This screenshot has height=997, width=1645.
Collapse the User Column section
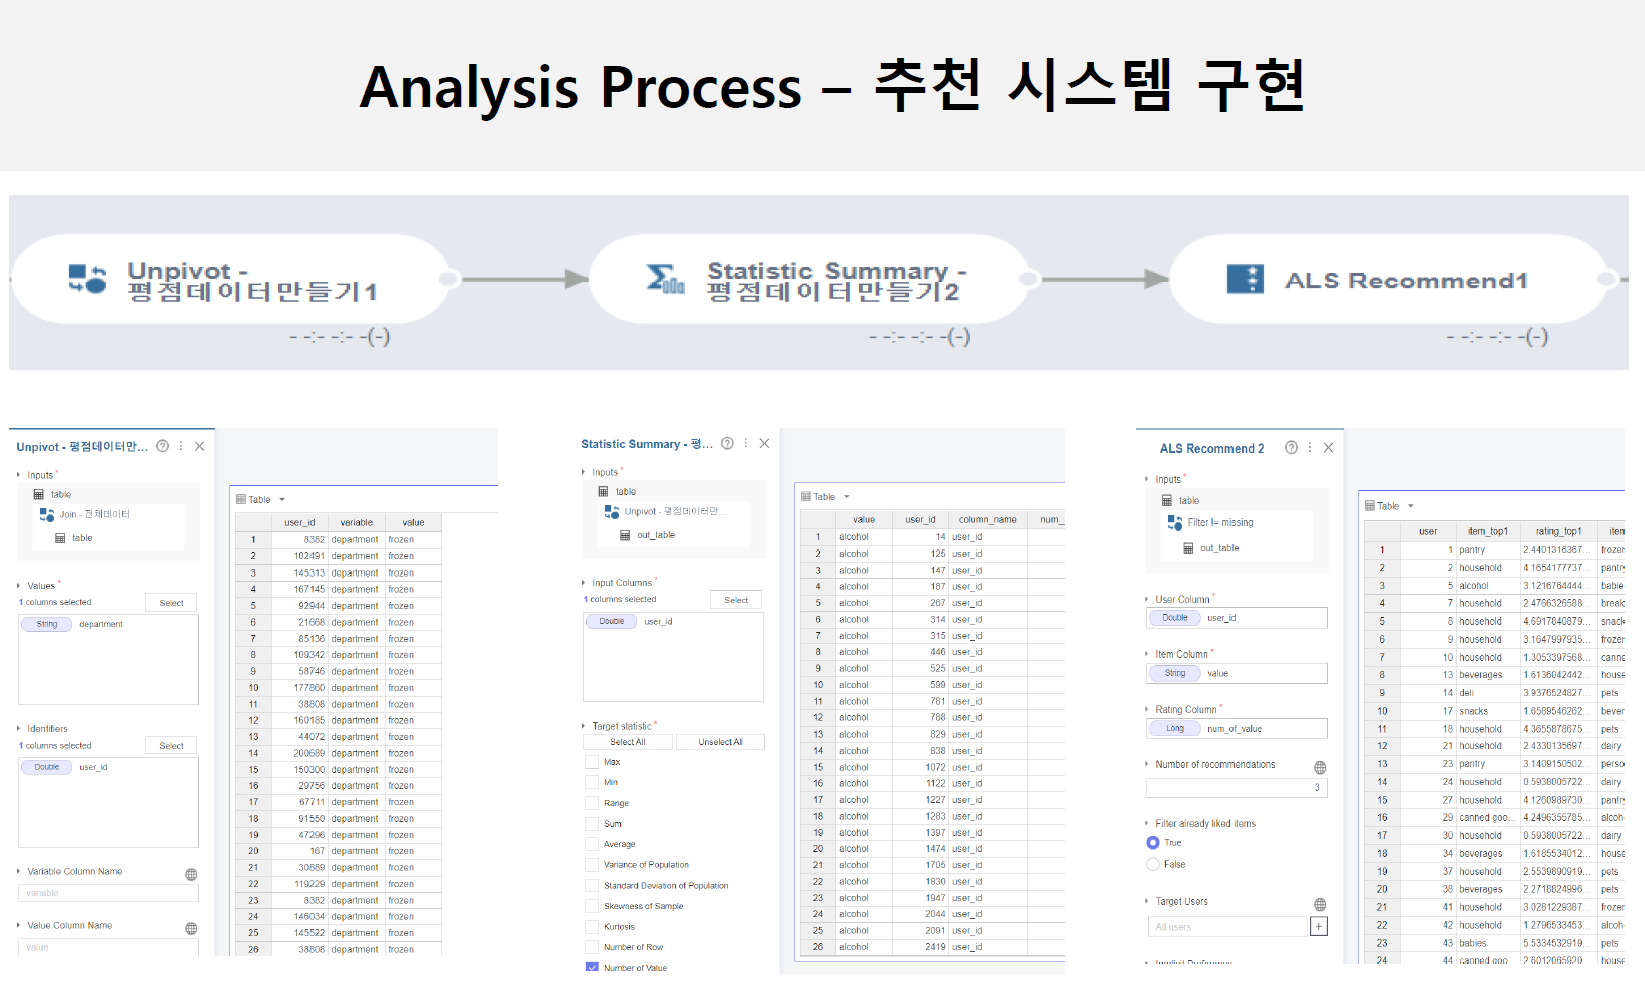1147,599
